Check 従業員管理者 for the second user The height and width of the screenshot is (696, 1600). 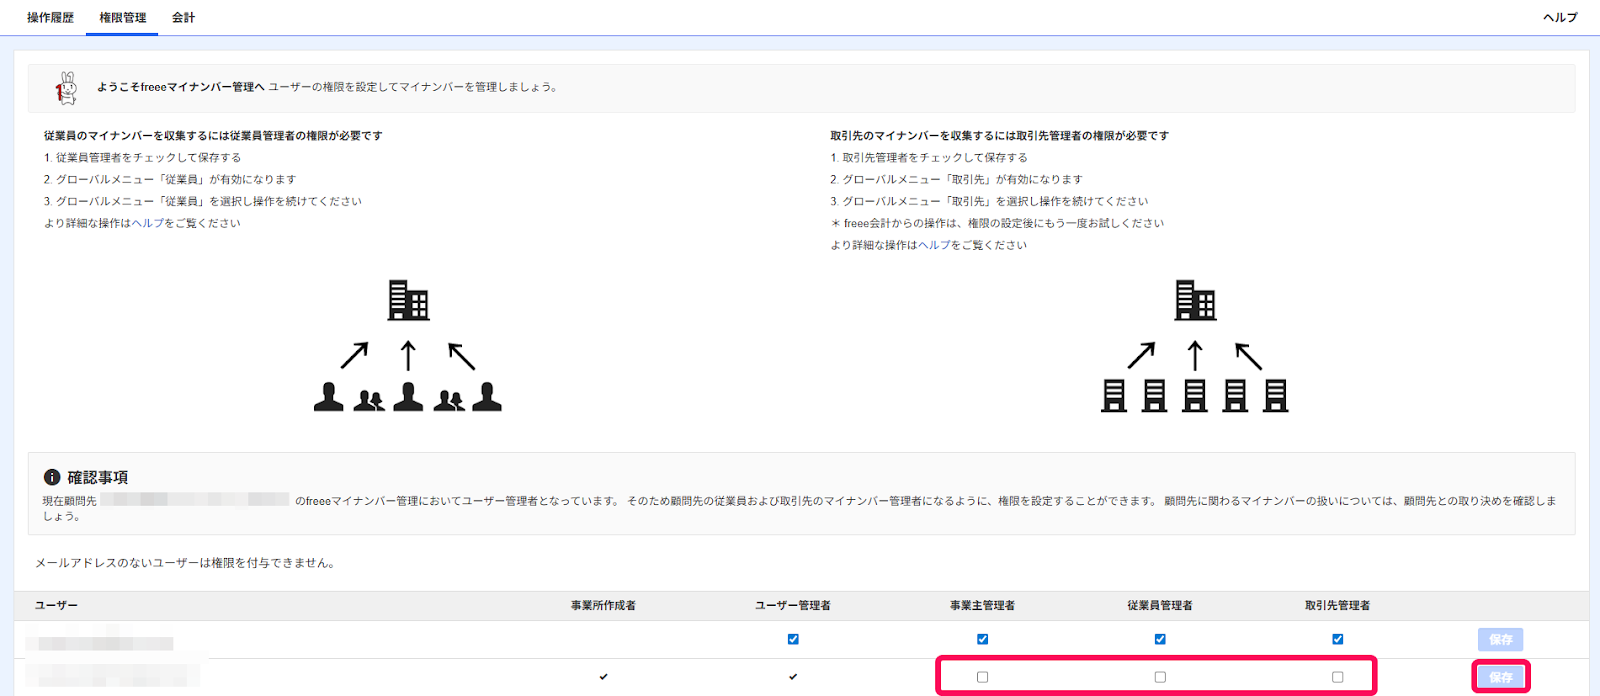click(1160, 677)
